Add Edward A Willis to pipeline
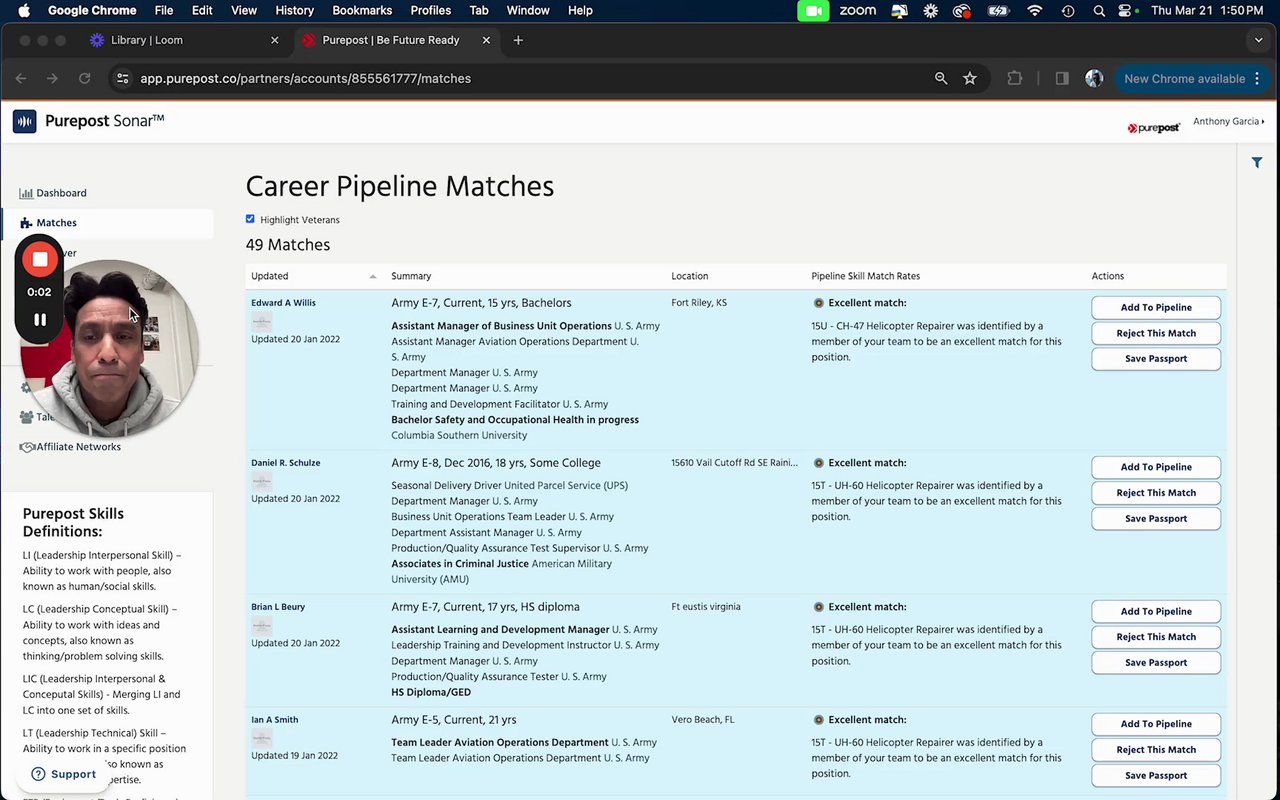The width and height of the screenshot is (1280, 800). tap(1156, 308)
